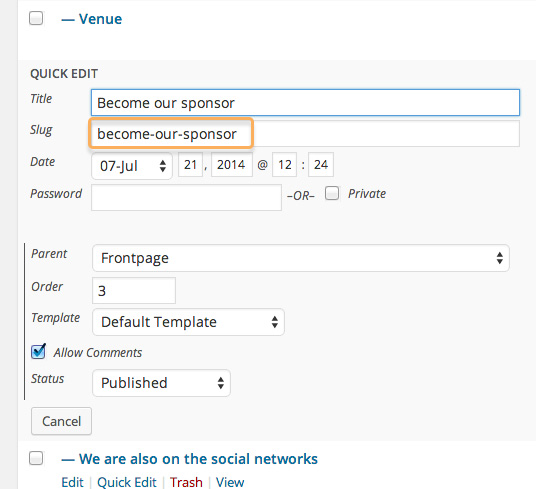
Task: Change the Published status dropdown
Action: pyautogui.click(x=161, y=383)
